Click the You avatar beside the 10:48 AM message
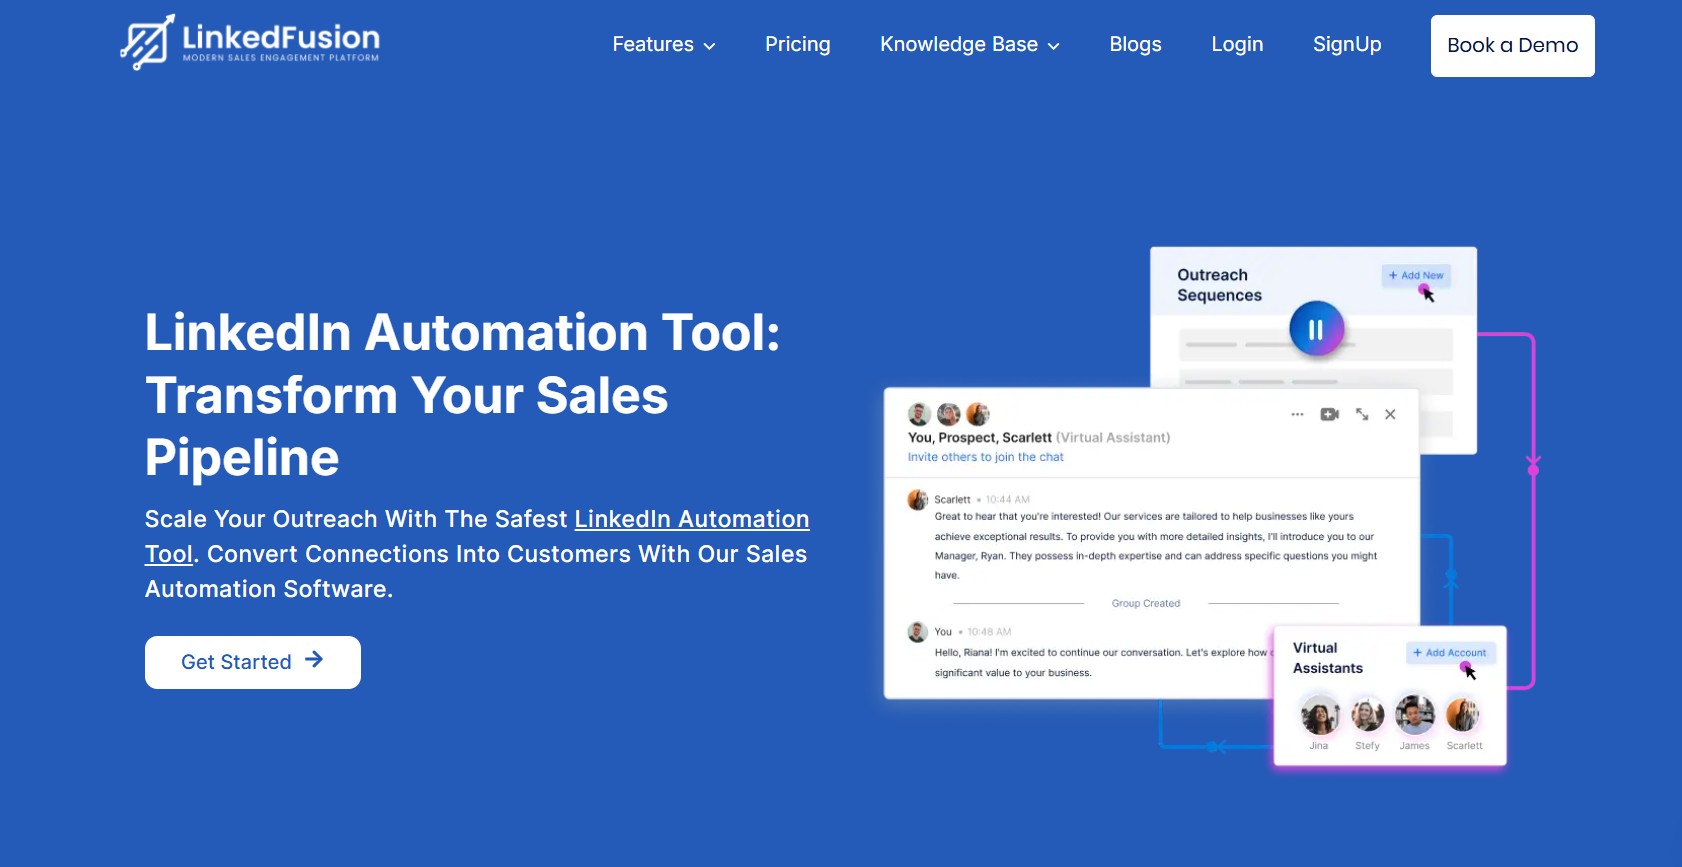1682x867 pixels. [917, 632]
